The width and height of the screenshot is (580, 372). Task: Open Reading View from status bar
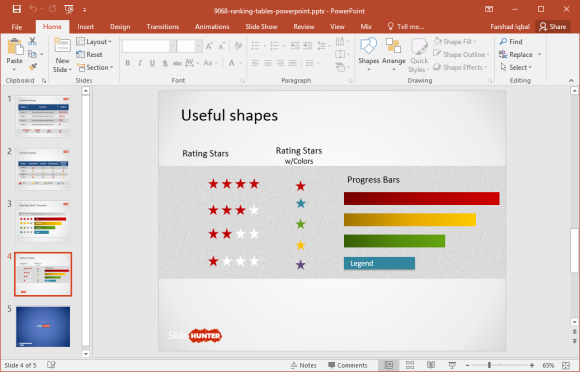click(431, 365)
